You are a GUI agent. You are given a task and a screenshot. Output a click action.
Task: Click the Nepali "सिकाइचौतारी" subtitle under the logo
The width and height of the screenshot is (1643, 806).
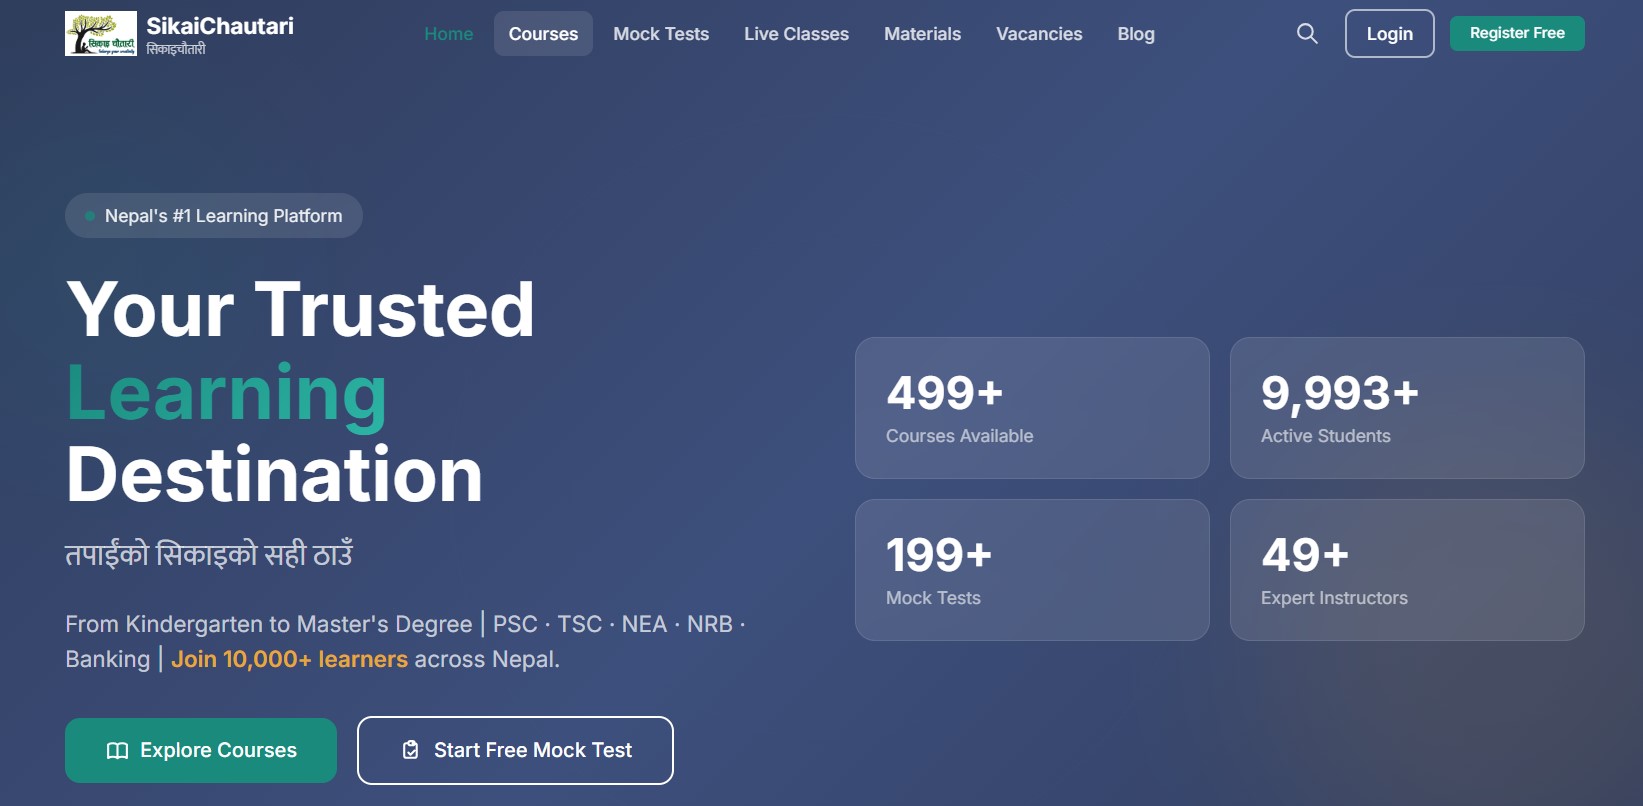point(176,49)
